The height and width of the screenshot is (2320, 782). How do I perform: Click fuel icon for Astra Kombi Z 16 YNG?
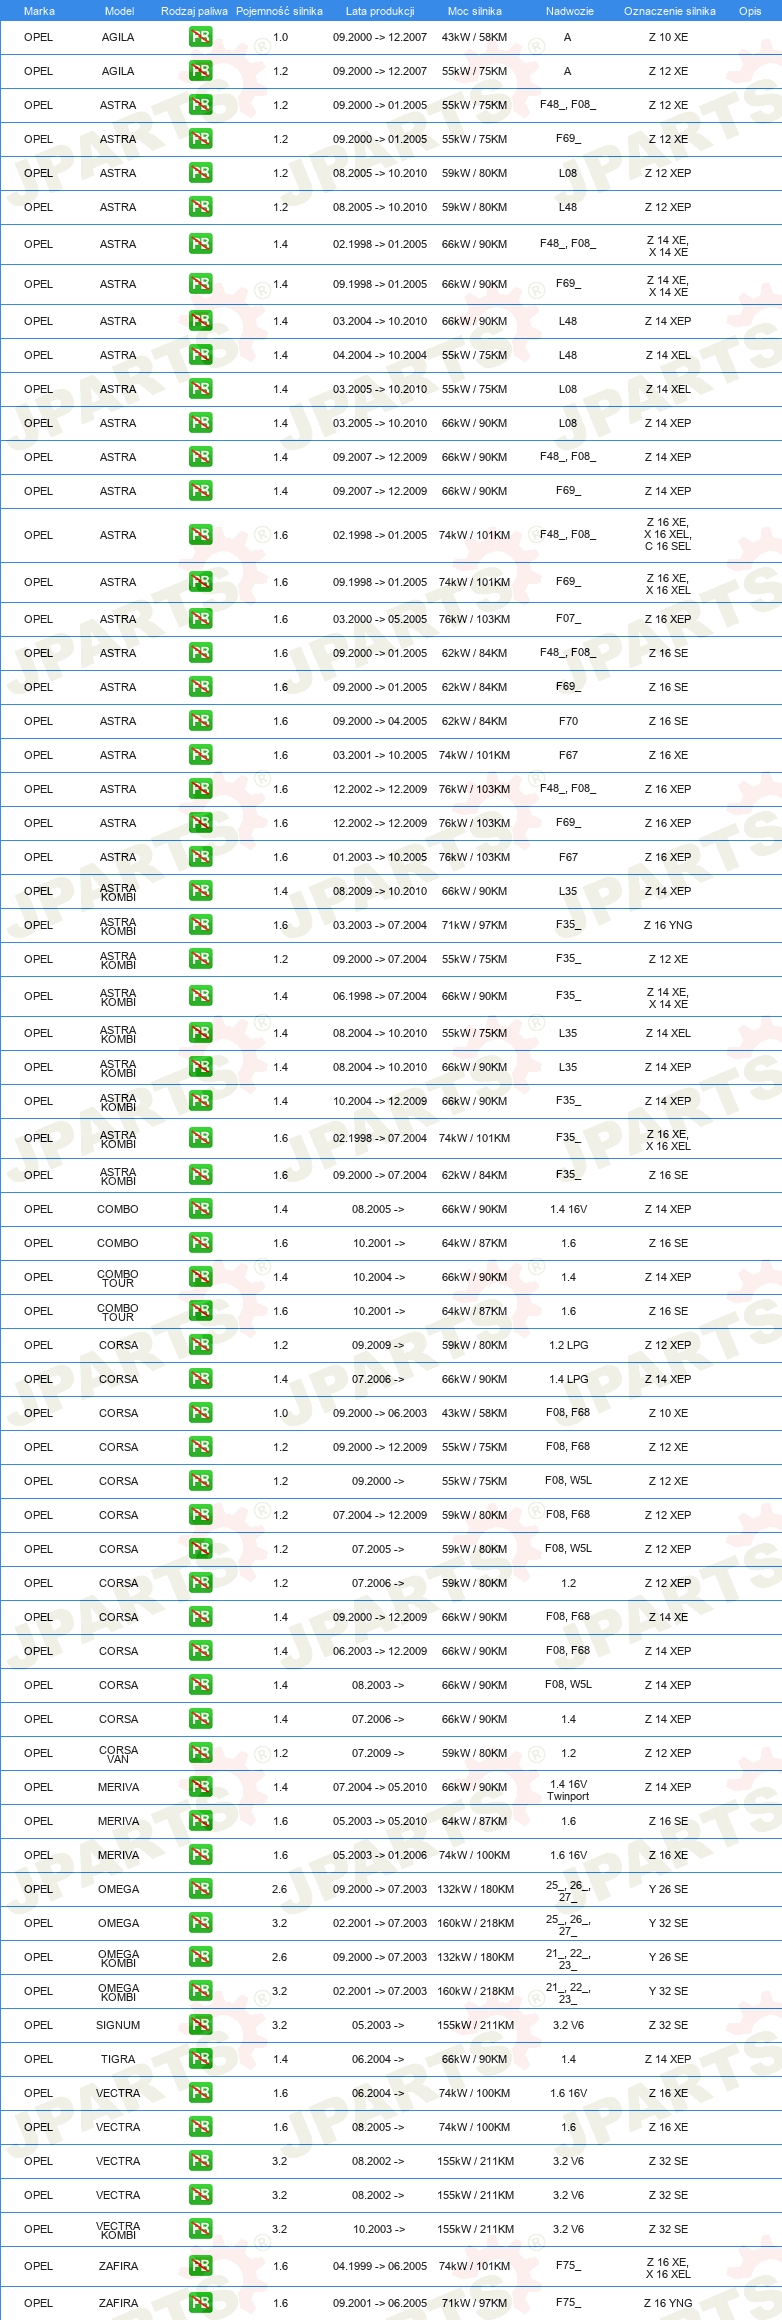(x=200, y=925)
